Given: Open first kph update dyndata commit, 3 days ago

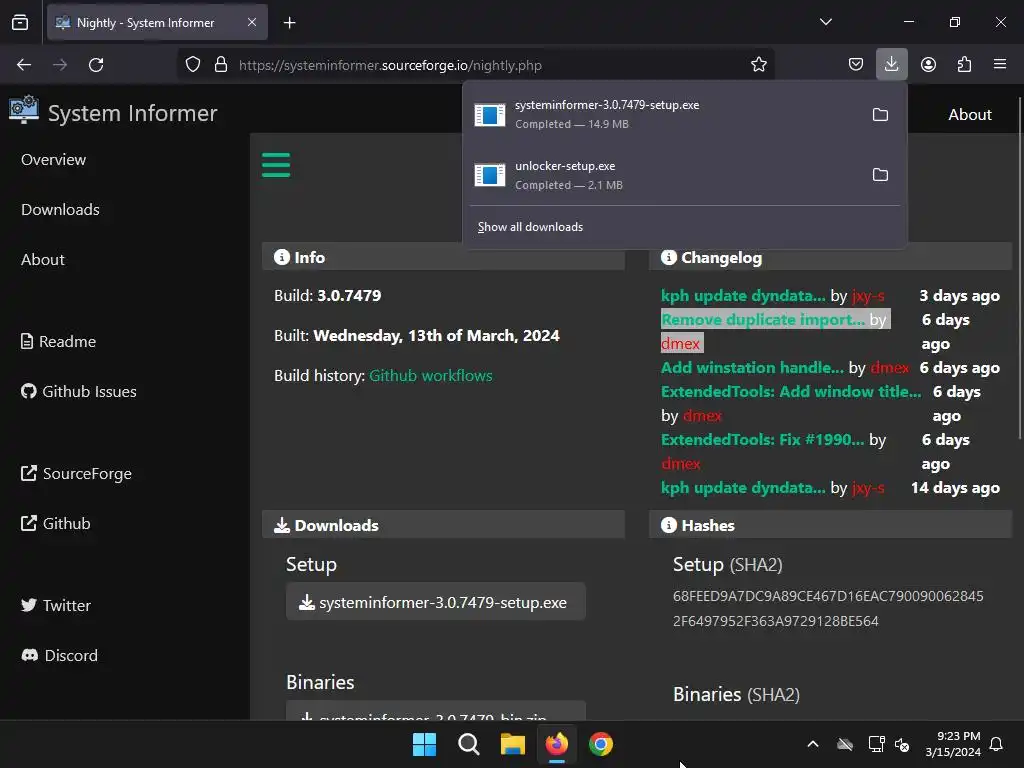Looking at the screenshot, I should coord(743,296).
